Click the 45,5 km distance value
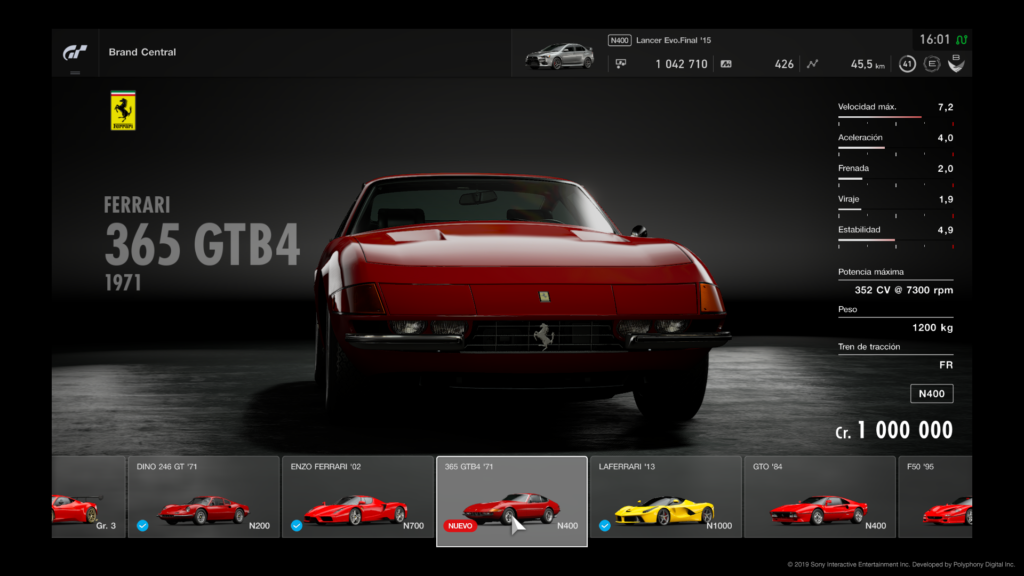Screen dimensions: 1024x576 tap(867, 64)
